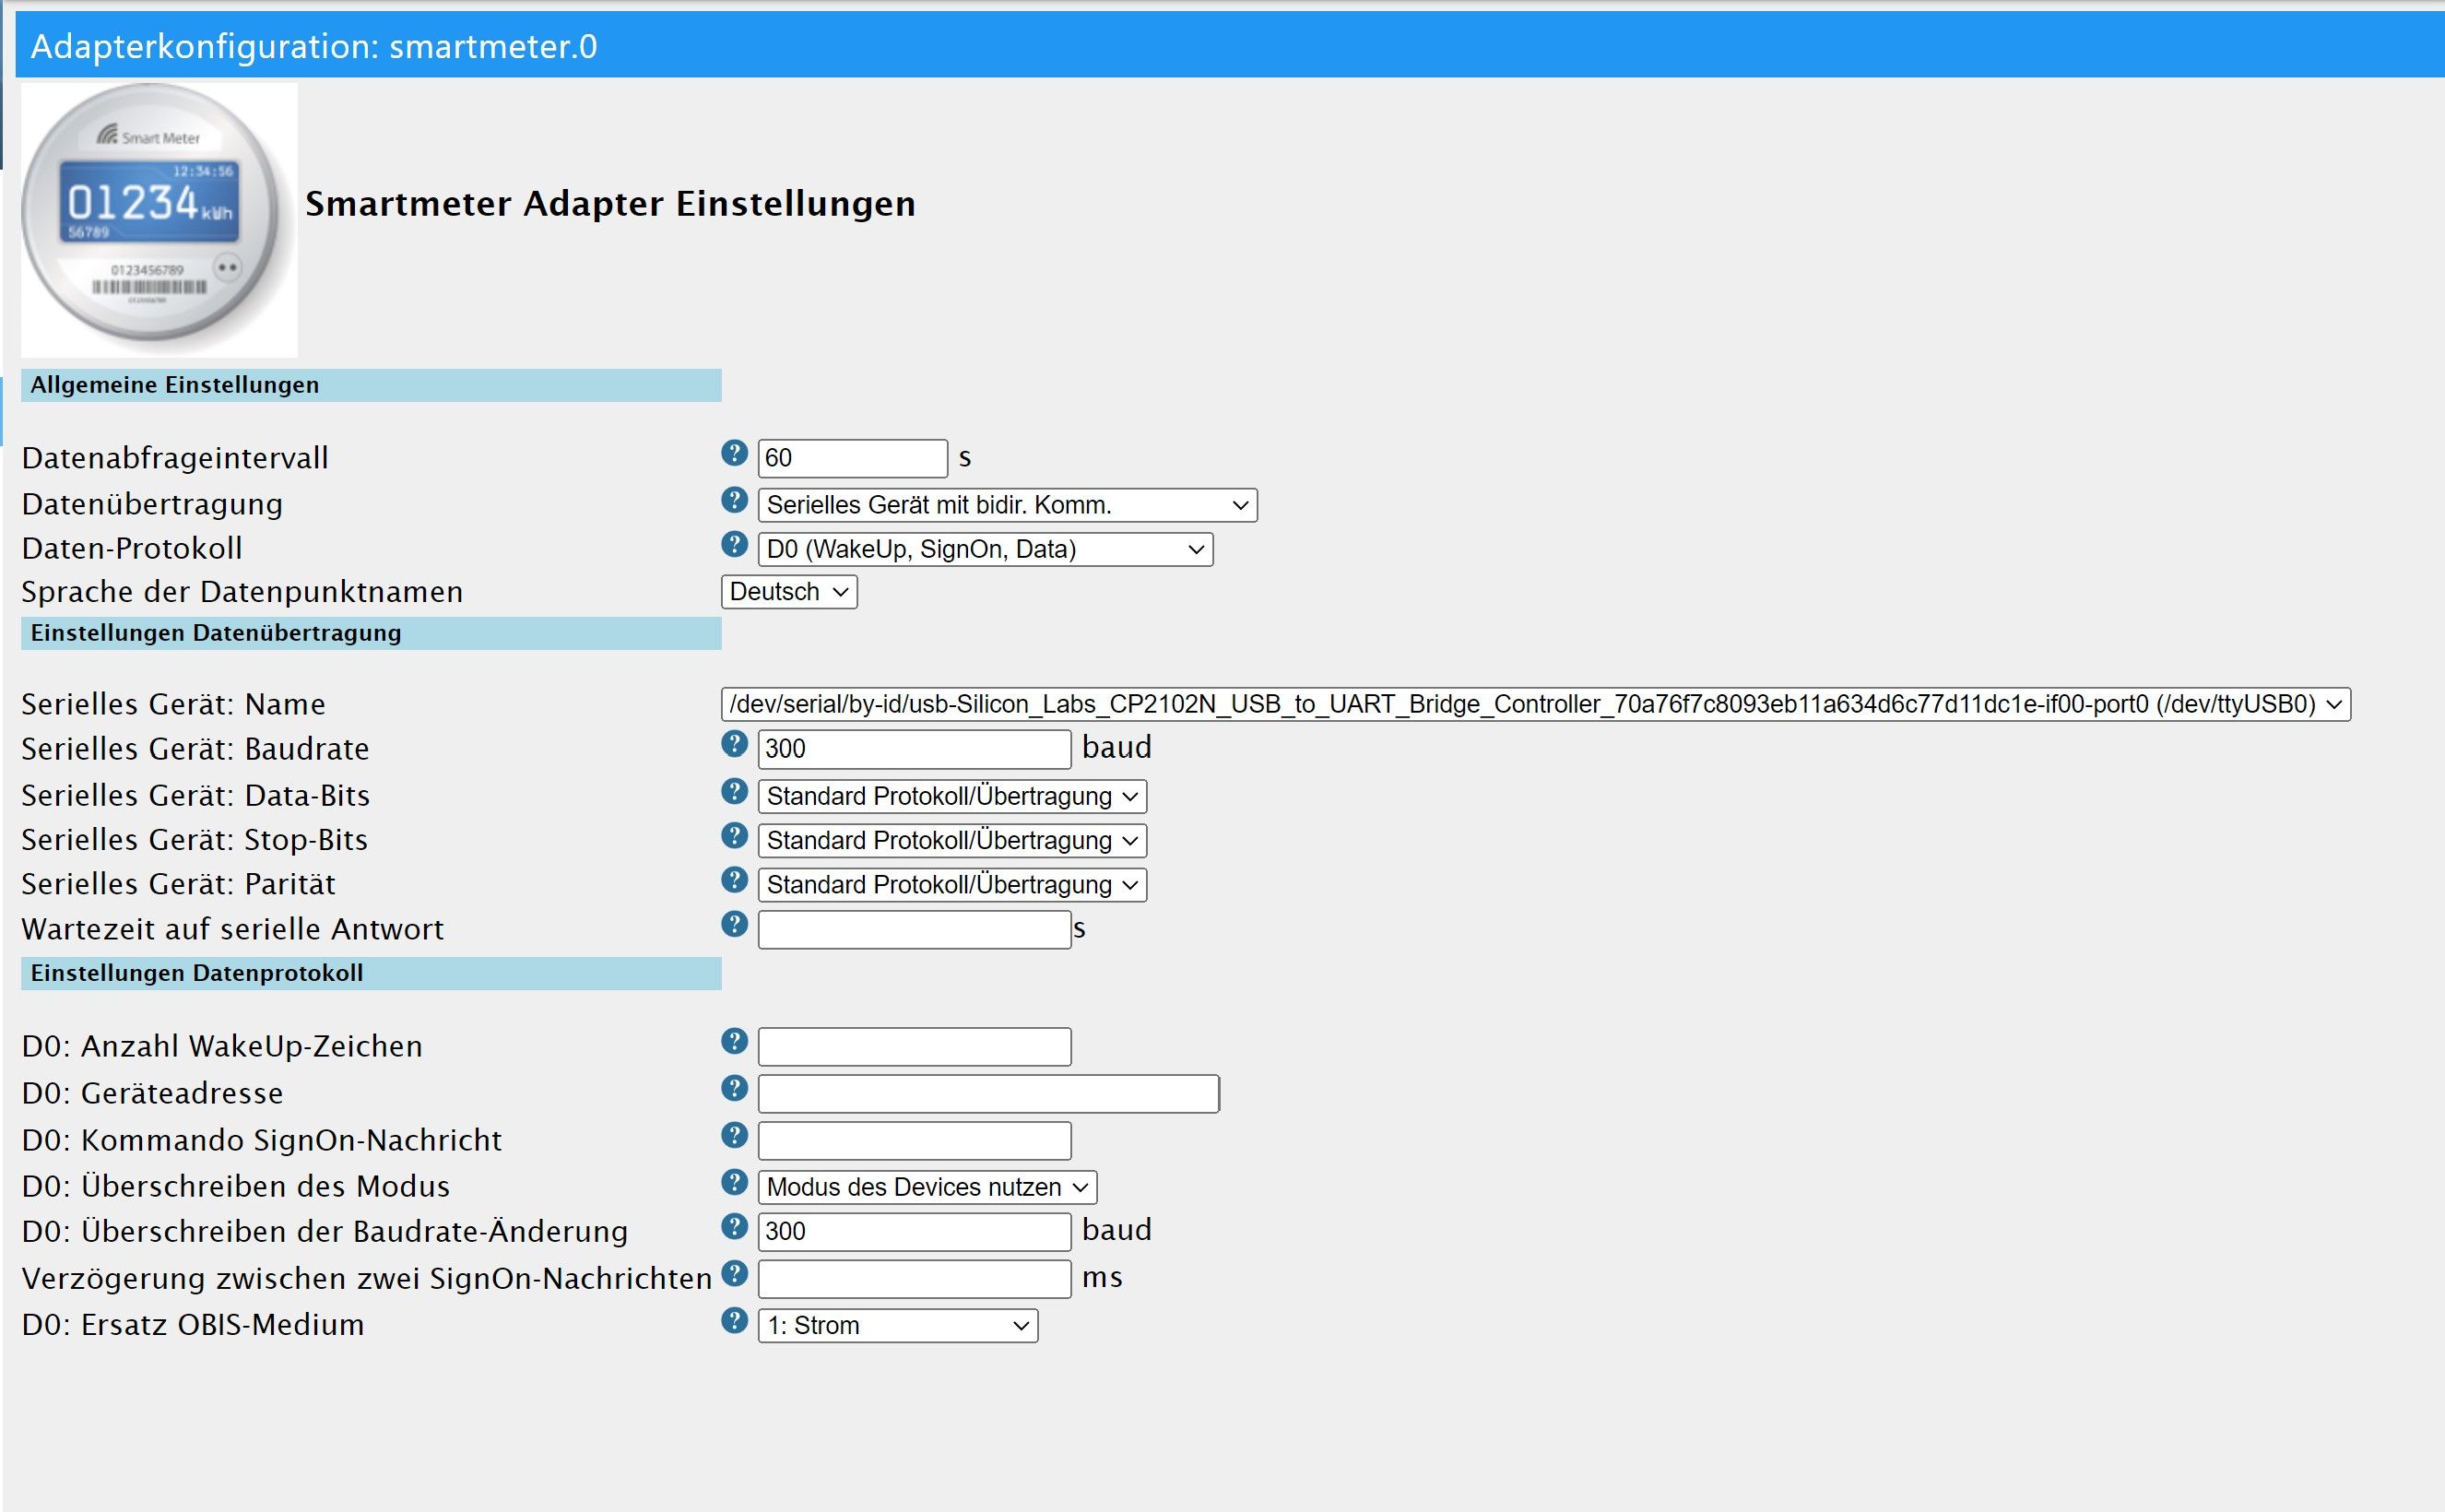Show help for D0 Ersatz OBIS-Medium
2445x1512 pixels.
click(734, 1320)
